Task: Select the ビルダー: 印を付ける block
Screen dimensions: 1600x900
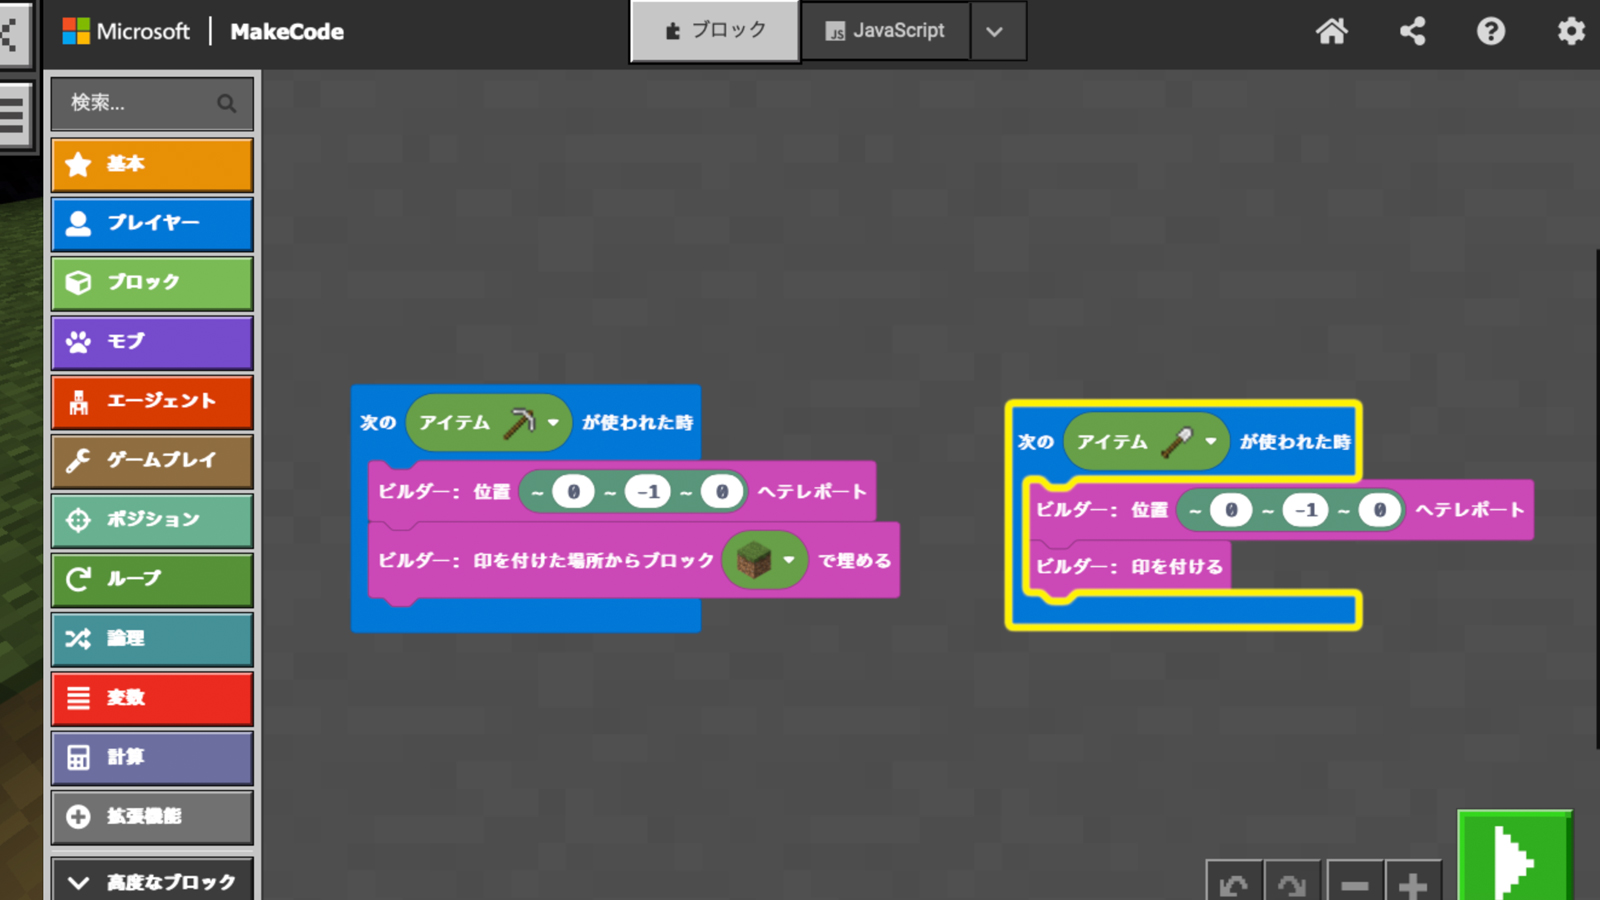Action: (1129, 566)
